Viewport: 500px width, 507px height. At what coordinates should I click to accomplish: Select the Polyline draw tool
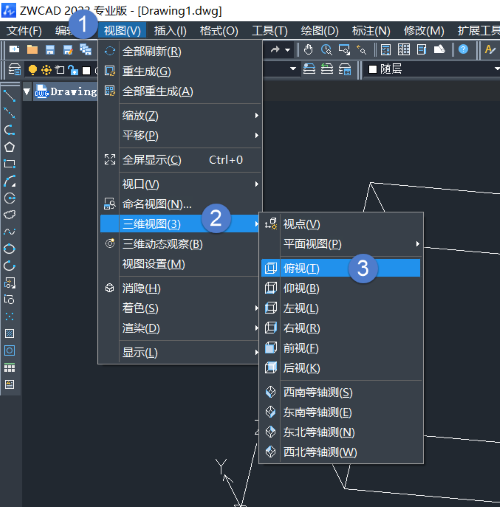pyautogui.click(x=10, y=130)
